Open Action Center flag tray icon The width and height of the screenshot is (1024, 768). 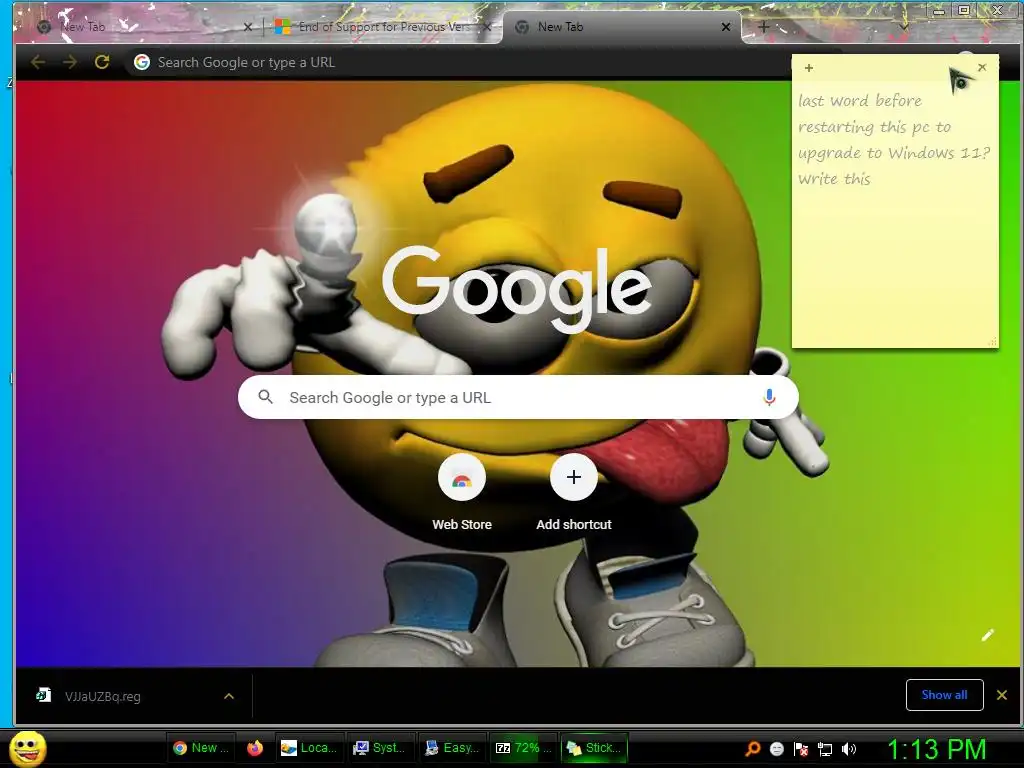point(801,749)
